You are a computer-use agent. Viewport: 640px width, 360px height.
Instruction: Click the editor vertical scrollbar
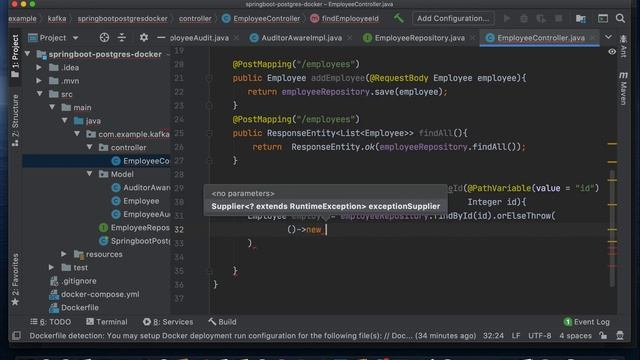pyautogui.click(x=612, y=229)
